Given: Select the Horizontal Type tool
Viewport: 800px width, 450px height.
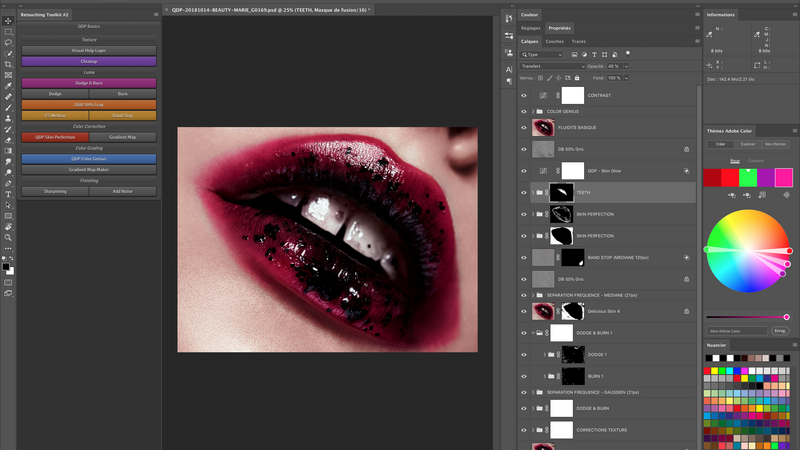Looking at the screenshot, I should (8, 194).
